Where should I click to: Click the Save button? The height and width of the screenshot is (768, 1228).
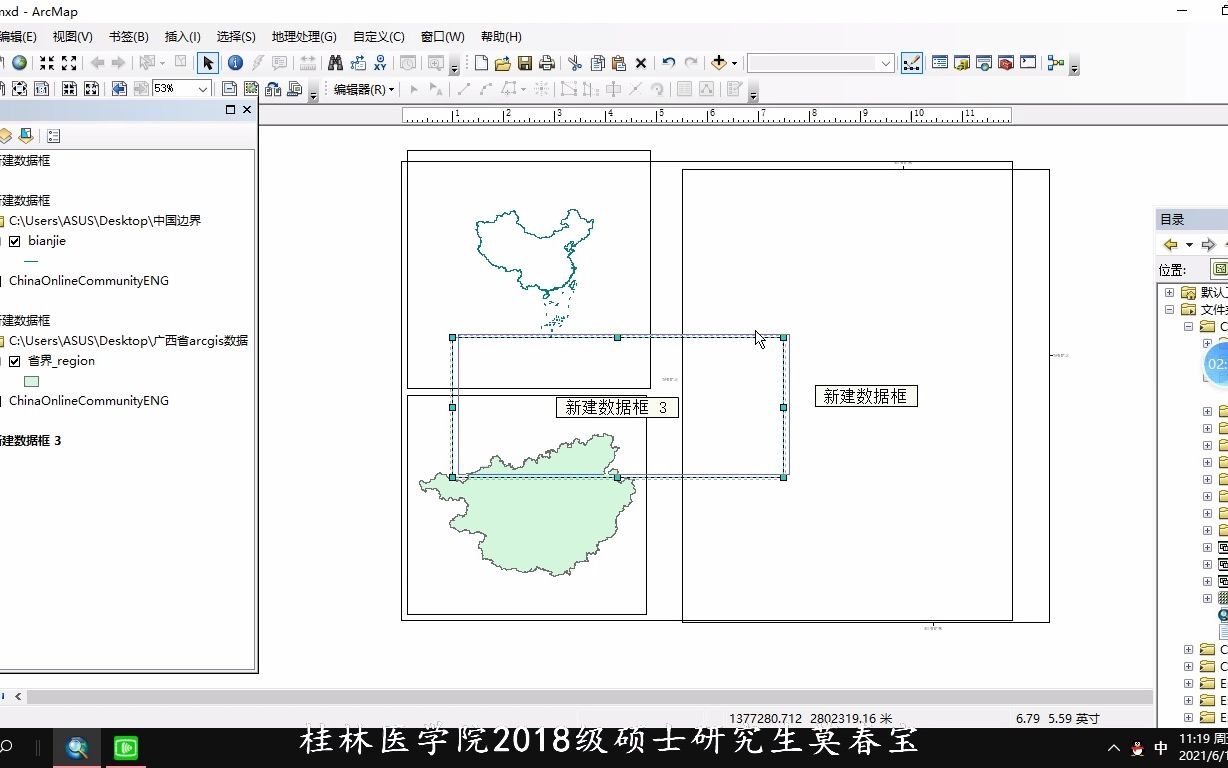(x=524, y=62)
